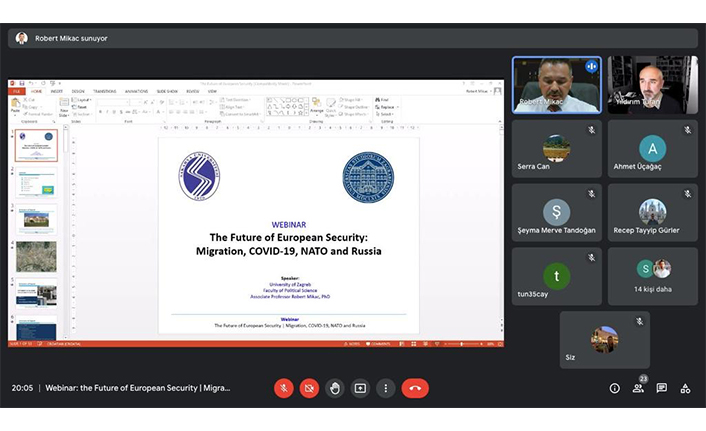706x431 pixels.
Task: Open more options three-dot menu
Action: pos(385,388)
